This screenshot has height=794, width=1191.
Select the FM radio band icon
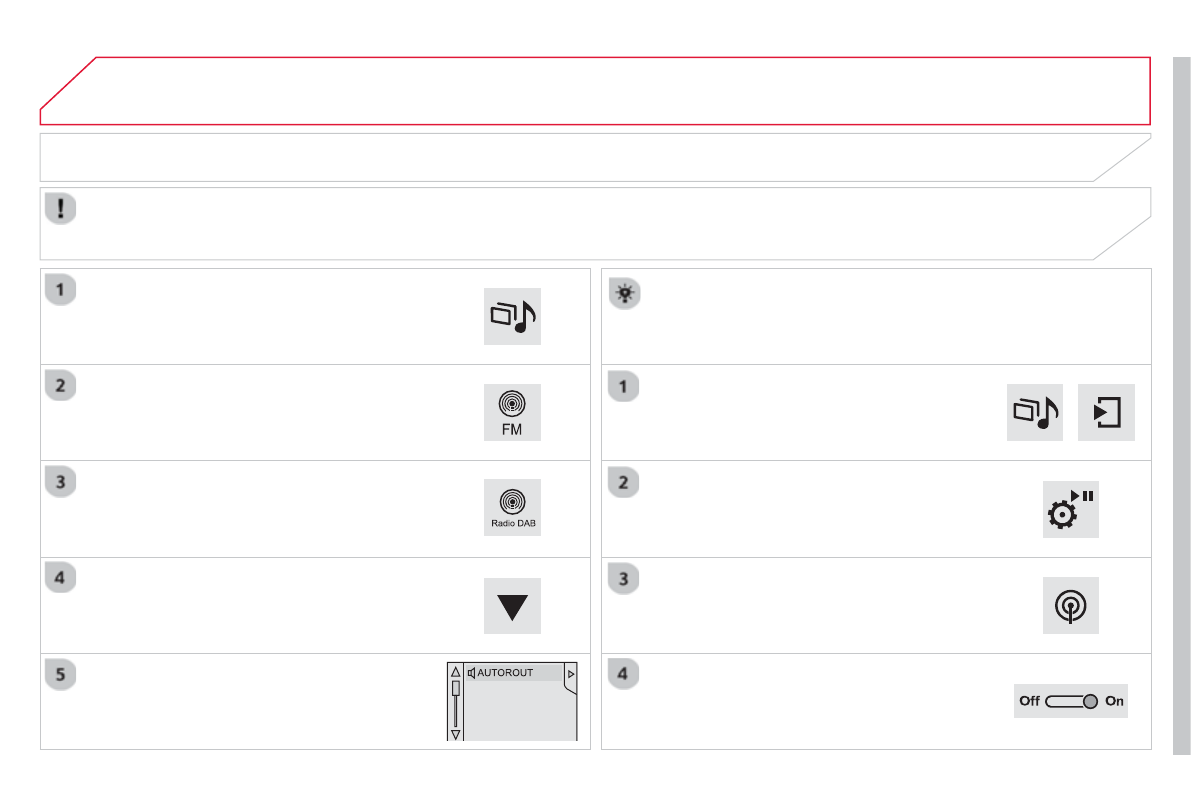(512, 412)
